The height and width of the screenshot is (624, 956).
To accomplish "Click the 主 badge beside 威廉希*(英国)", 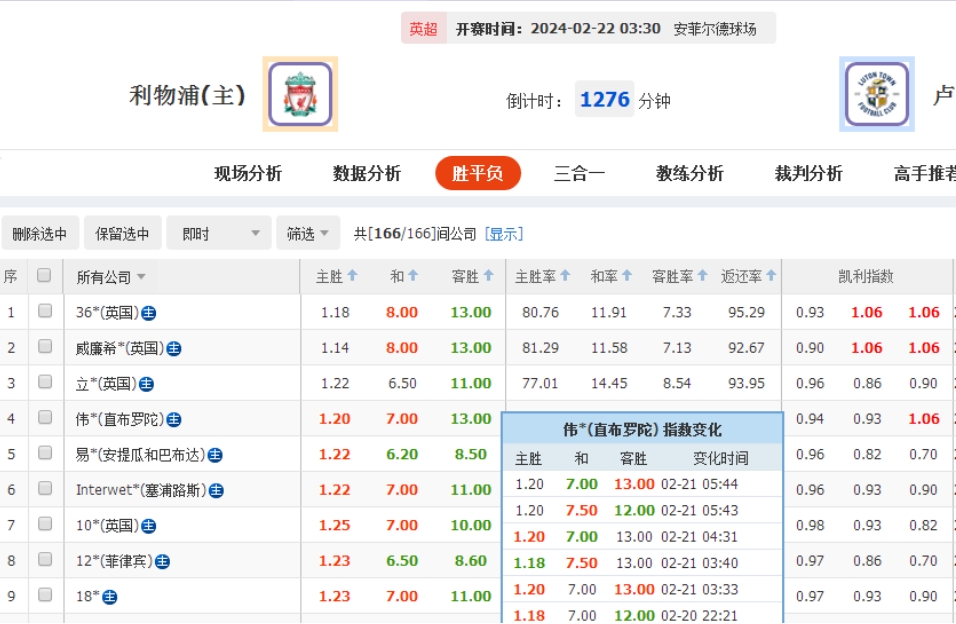I will 174,349.
